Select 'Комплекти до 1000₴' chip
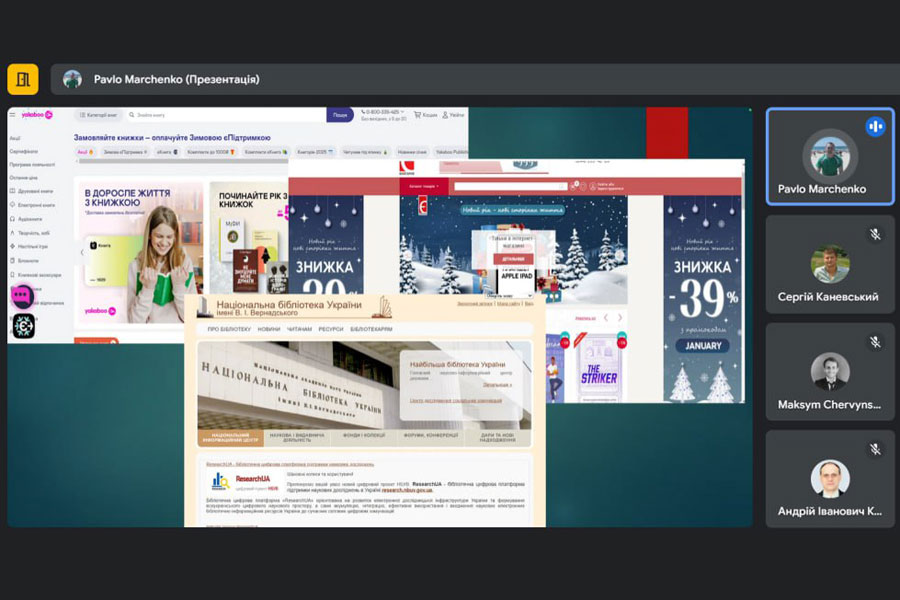This screenshot has height=600, width=900. tap(211, 152)
